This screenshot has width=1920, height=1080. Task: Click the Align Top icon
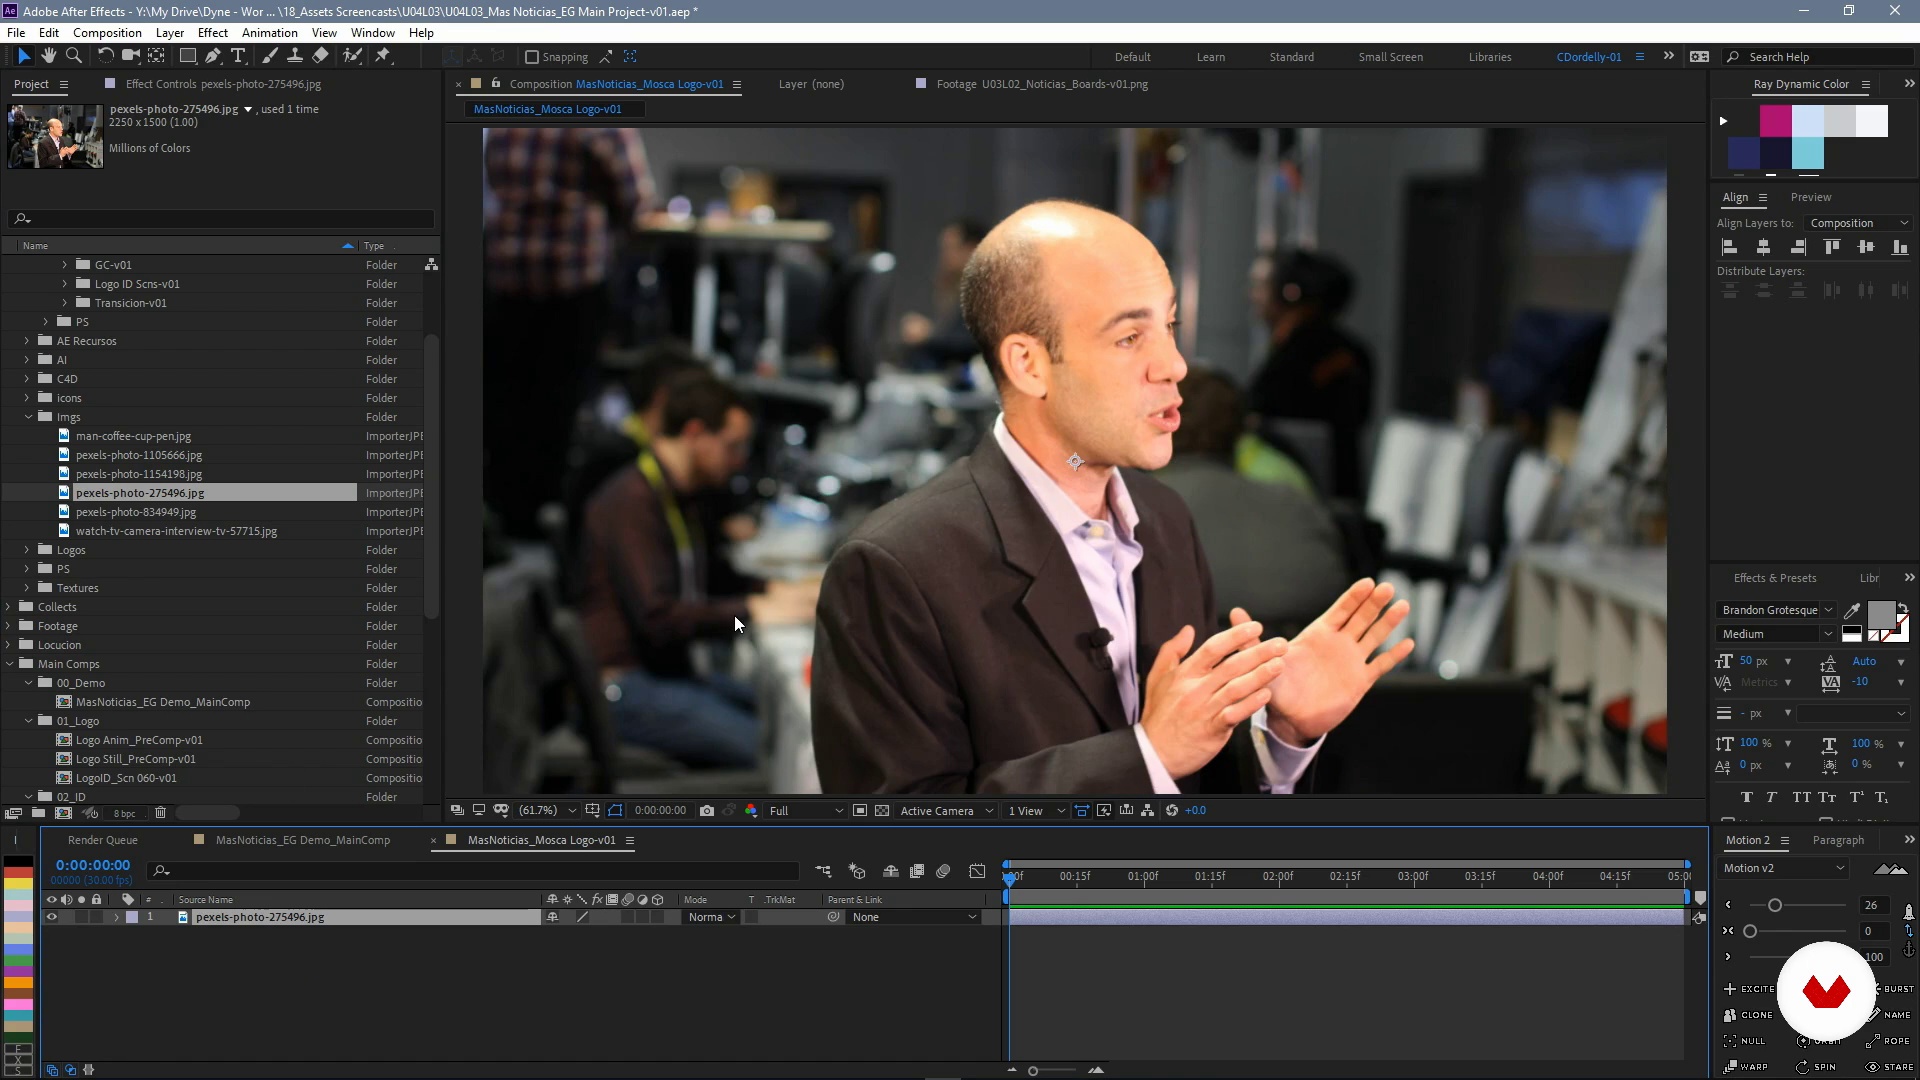pyautogui.click(x=1832, y=247)
